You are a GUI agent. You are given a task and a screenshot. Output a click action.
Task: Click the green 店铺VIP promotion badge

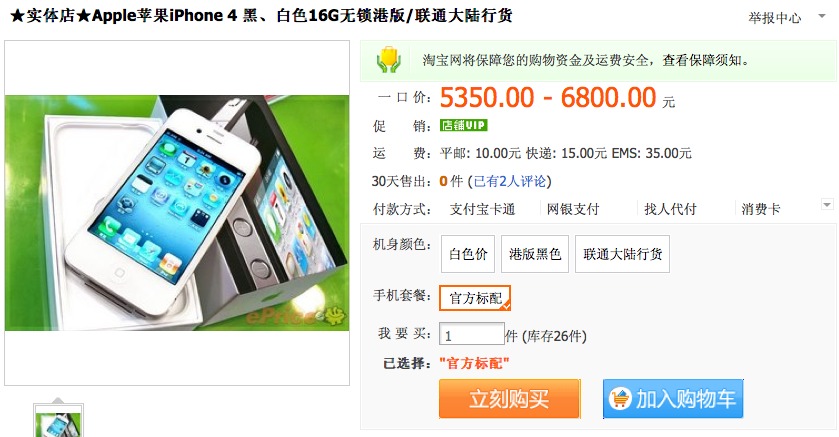(x=463, y=125)
